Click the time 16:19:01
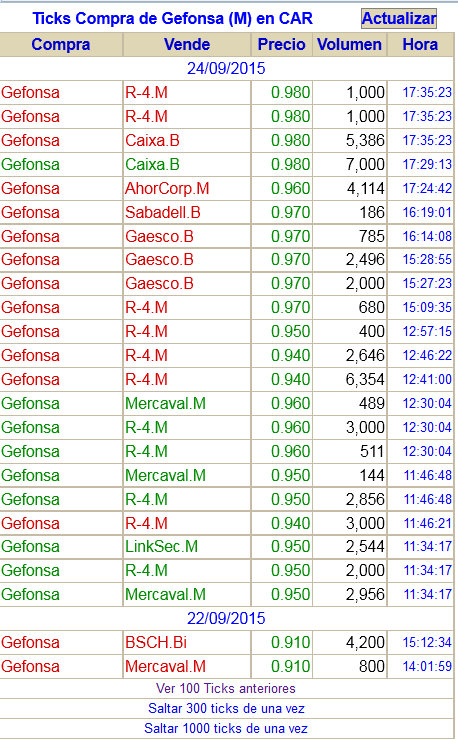The image size is (458, 740). 427,212
